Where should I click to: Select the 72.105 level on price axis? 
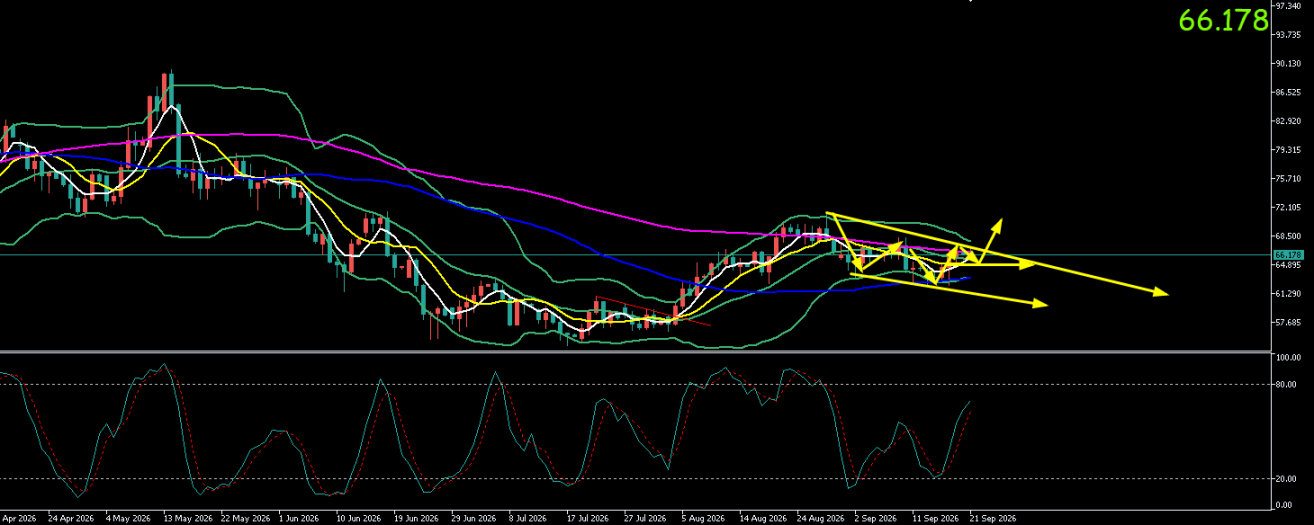coord(1287,207)
